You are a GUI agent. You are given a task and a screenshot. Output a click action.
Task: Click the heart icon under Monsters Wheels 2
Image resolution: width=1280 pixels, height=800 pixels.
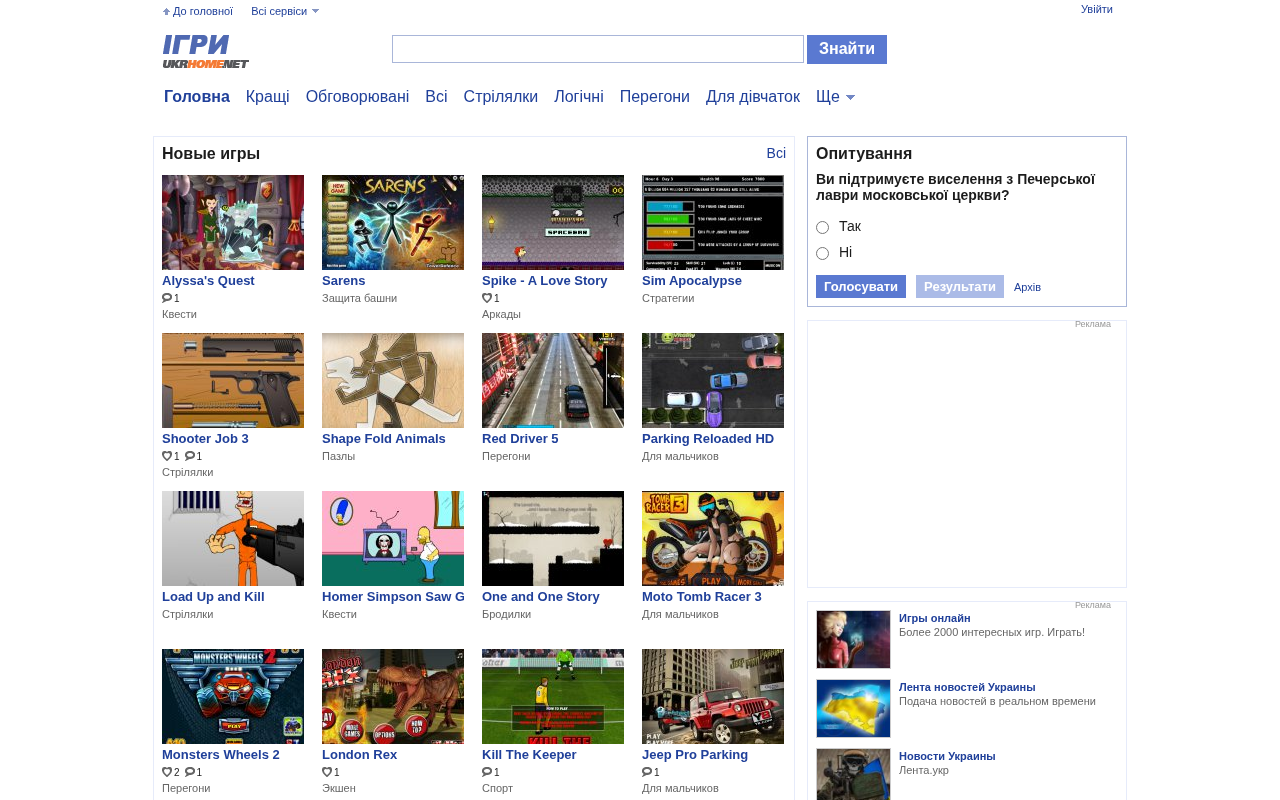tap(167, 772)
